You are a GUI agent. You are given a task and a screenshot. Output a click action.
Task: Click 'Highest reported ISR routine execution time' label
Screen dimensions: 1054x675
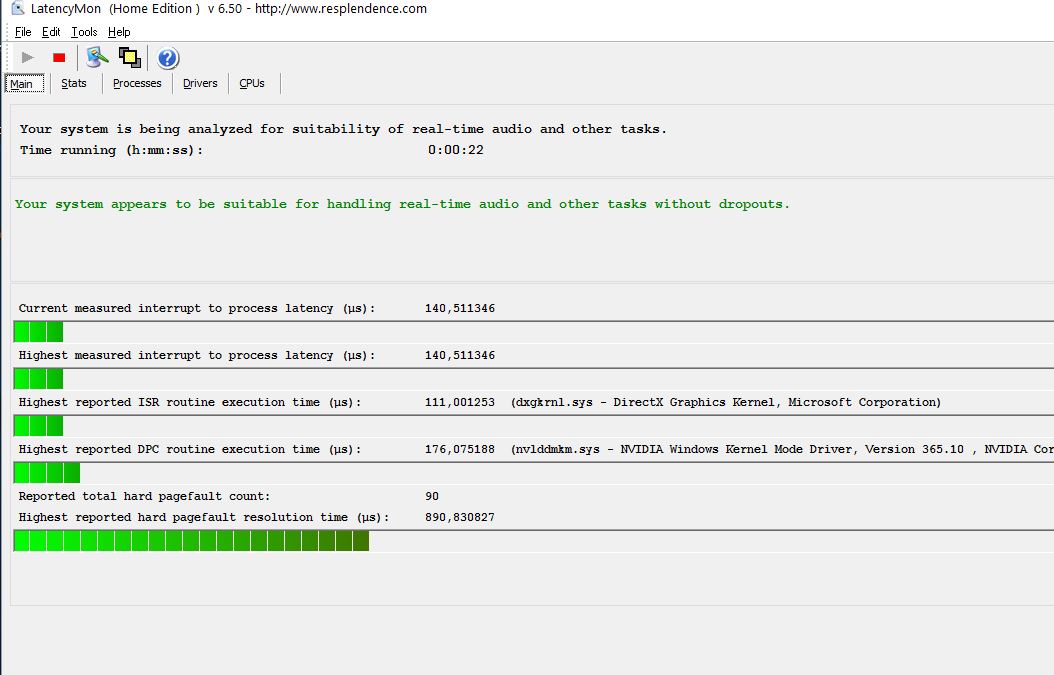pos(190,402)
